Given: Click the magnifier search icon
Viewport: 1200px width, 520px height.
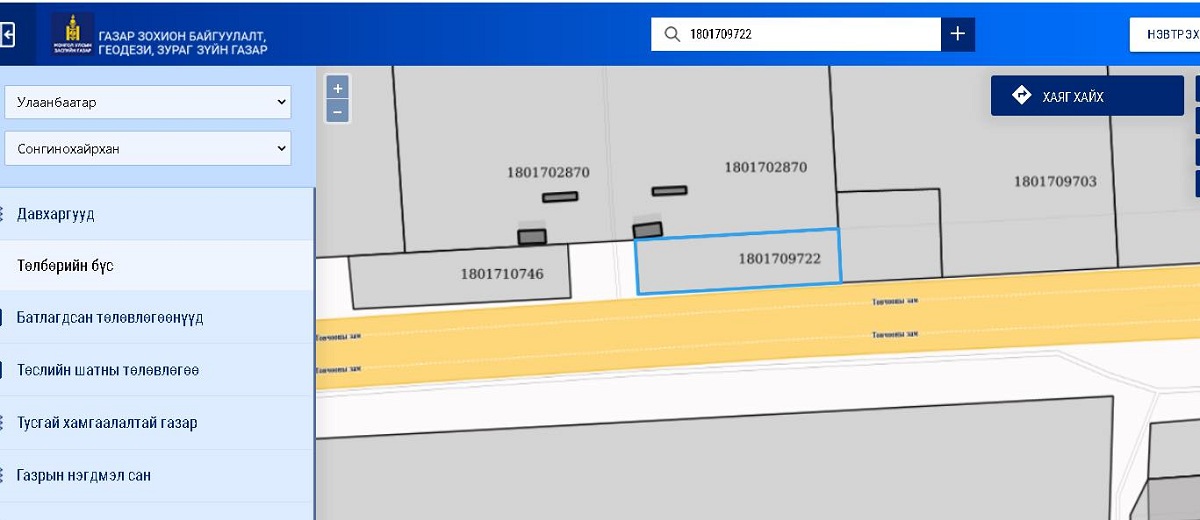Looking at the screenshot, I should (672, 34).
